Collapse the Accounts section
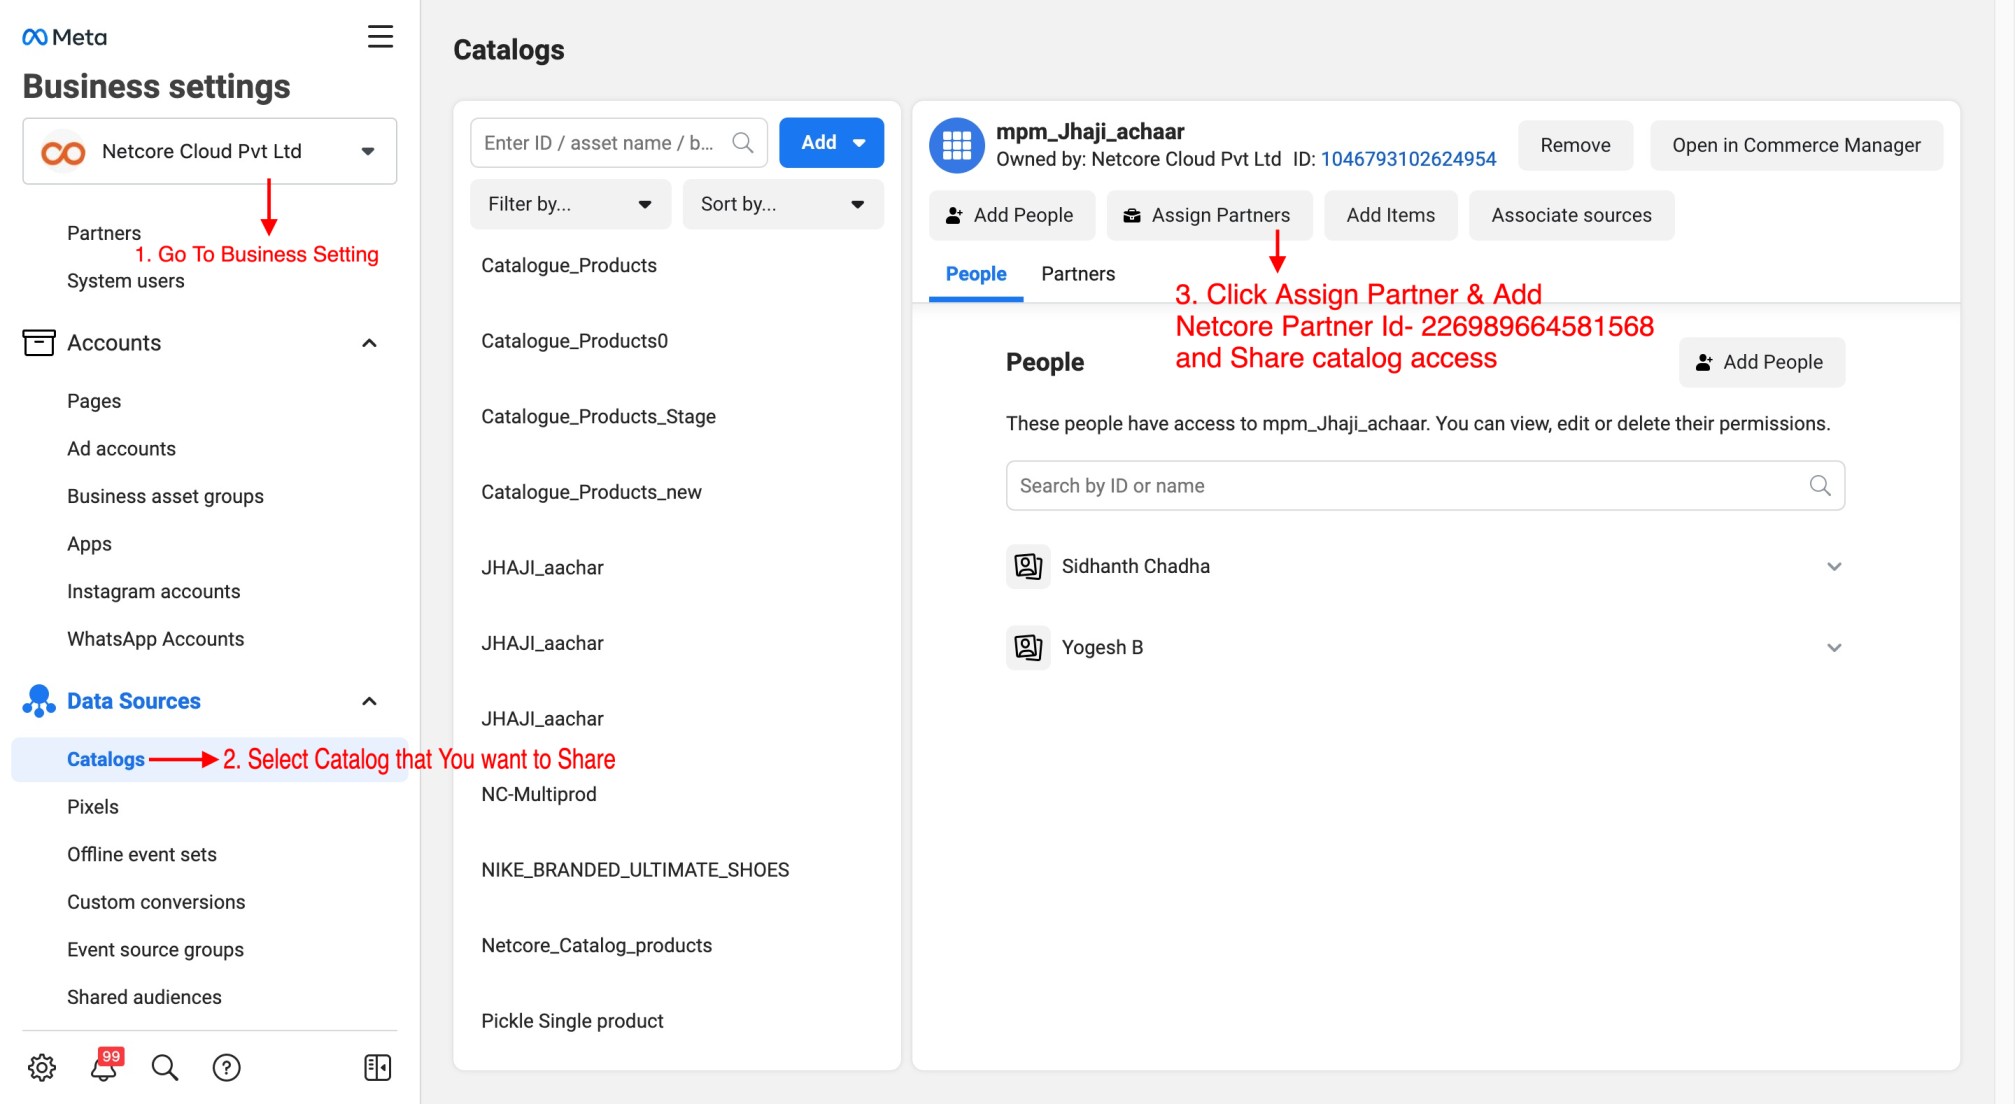The height and width of the screenshot is (1104, 2015). coord(369,343)
